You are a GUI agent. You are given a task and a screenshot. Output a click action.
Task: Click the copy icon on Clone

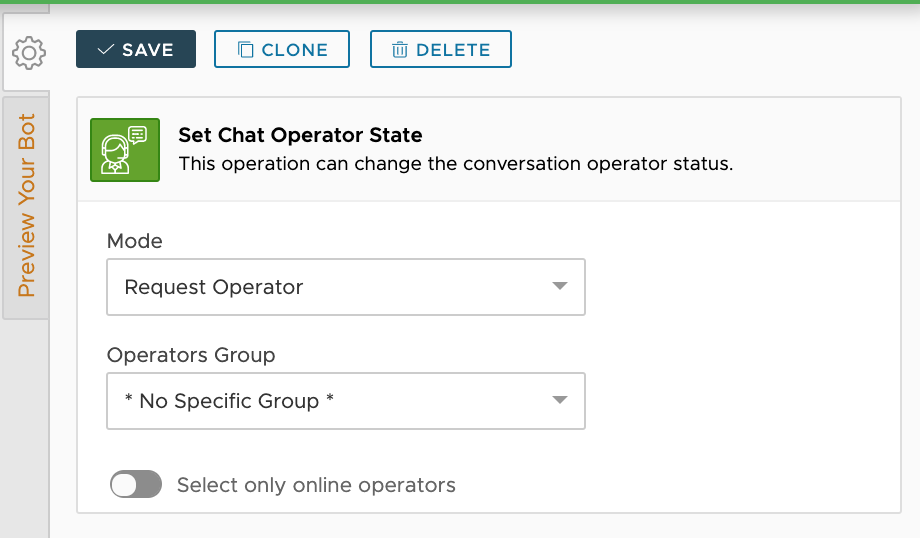pyautogui.click(x=245, y=50)
